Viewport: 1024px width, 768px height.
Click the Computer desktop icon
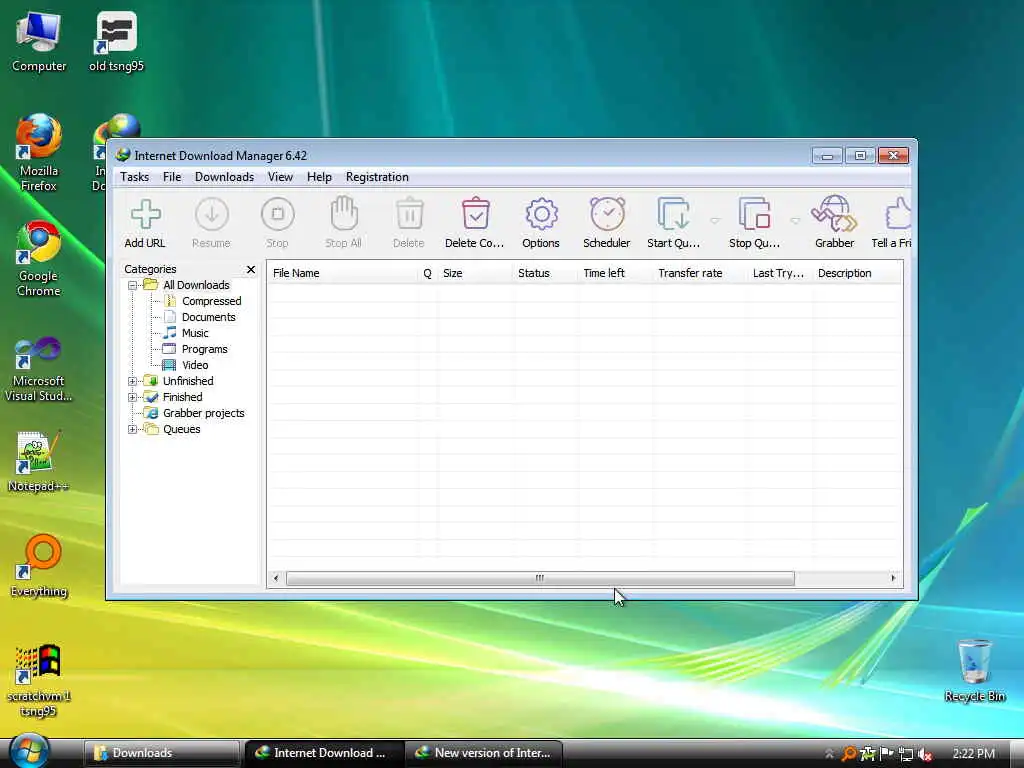click(x=39, y=42)
